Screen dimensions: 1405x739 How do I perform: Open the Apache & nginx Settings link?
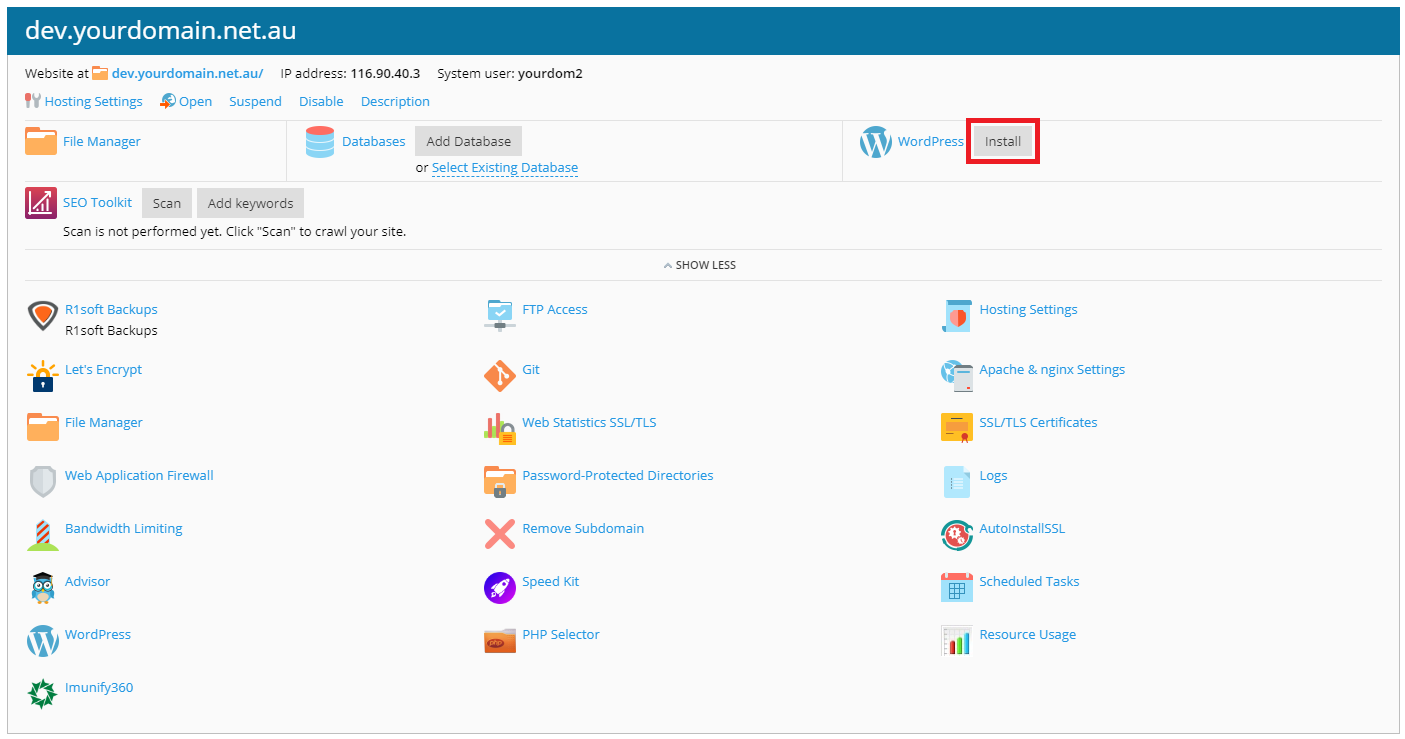(x=1052, y=369)
